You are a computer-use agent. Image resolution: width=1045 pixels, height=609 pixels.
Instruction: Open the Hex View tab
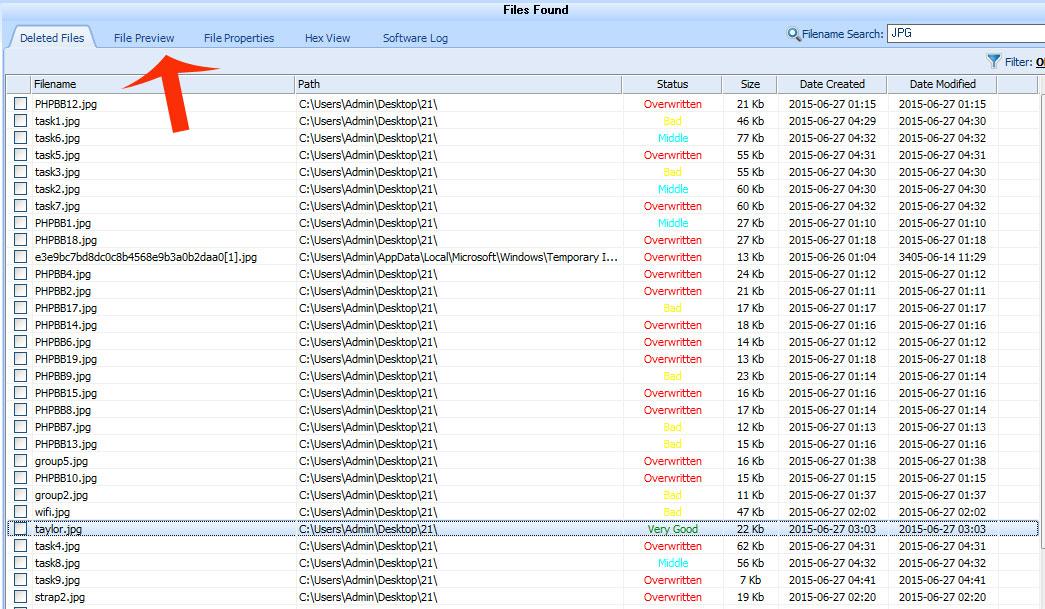pyautogui.click(x=327, y=37)
